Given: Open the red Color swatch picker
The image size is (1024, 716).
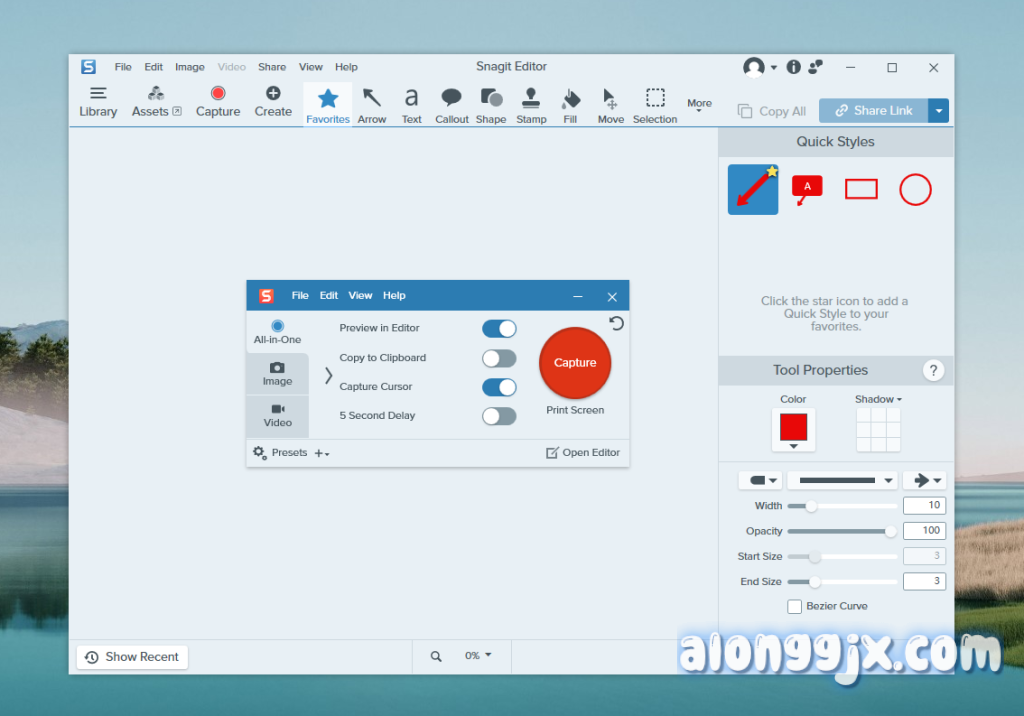Looking at the screenshot, I should tap(793, 429).
